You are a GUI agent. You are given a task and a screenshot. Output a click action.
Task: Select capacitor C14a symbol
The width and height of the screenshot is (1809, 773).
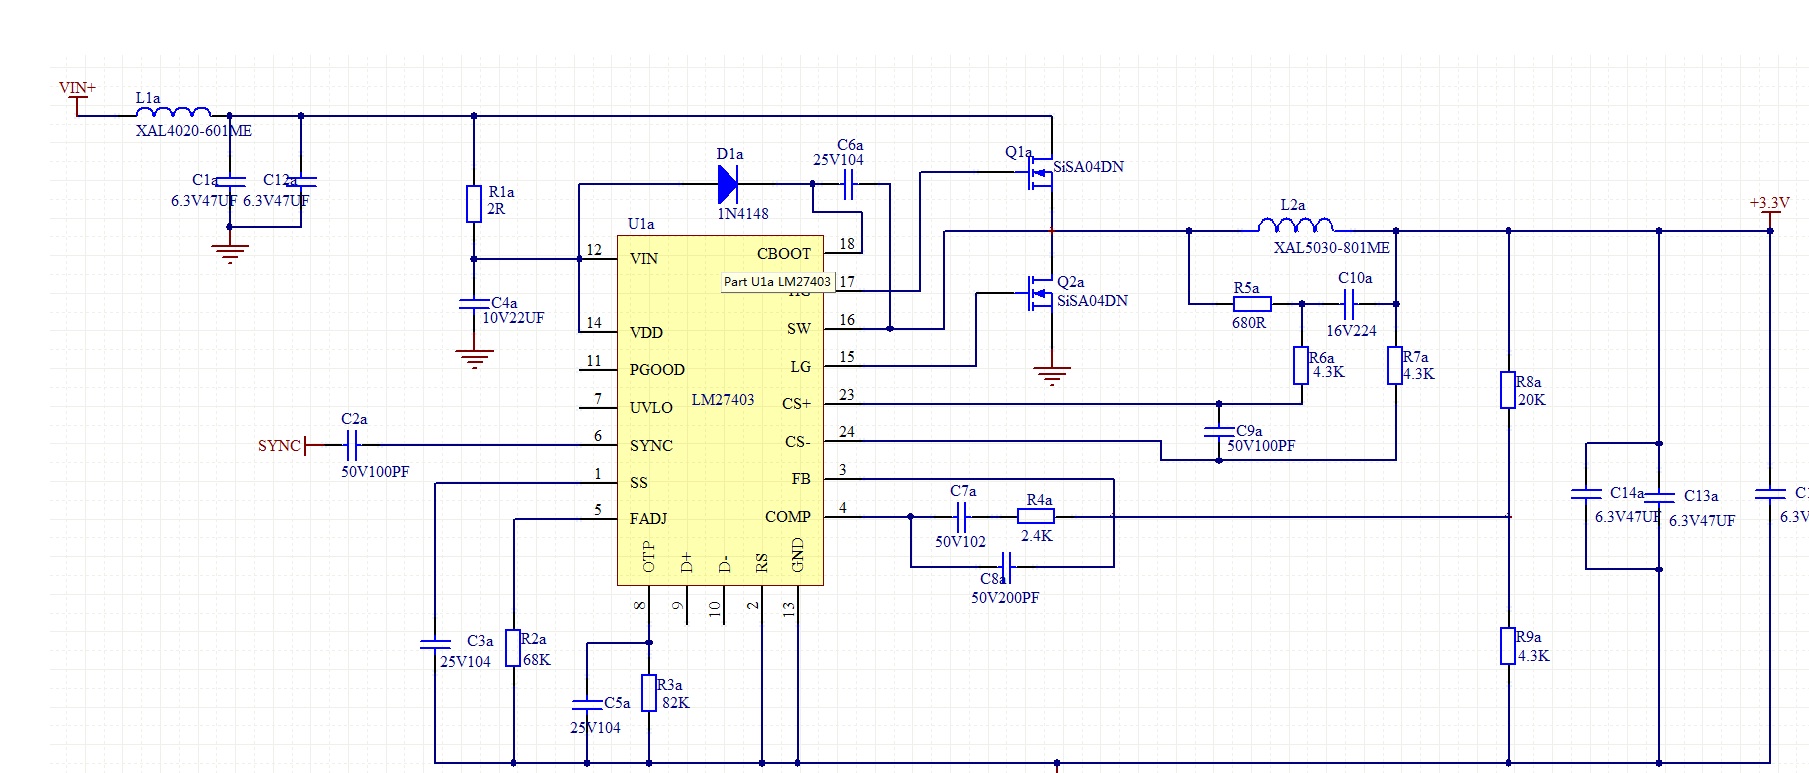click(x=1587, y=494)
